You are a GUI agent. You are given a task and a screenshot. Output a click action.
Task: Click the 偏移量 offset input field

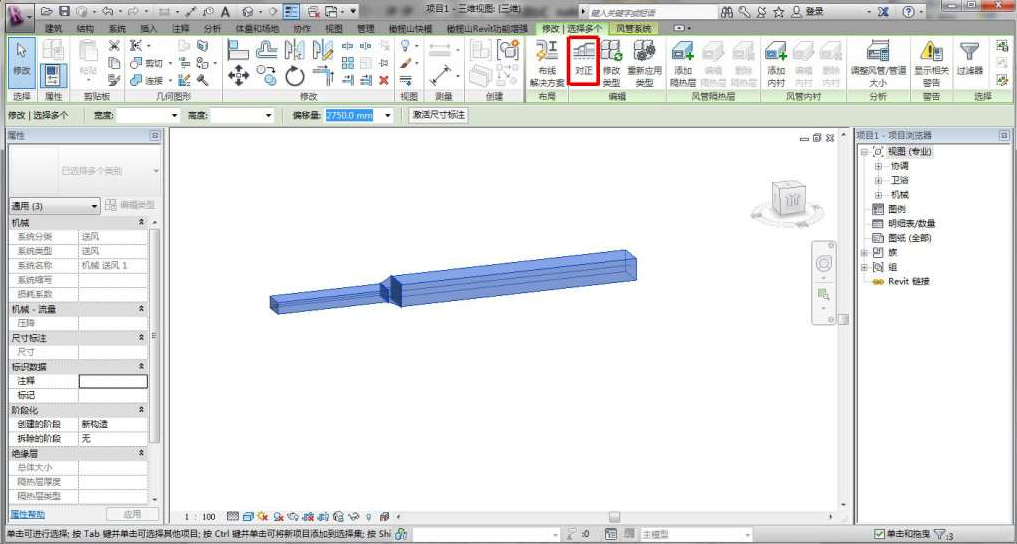tap(349, 116)
